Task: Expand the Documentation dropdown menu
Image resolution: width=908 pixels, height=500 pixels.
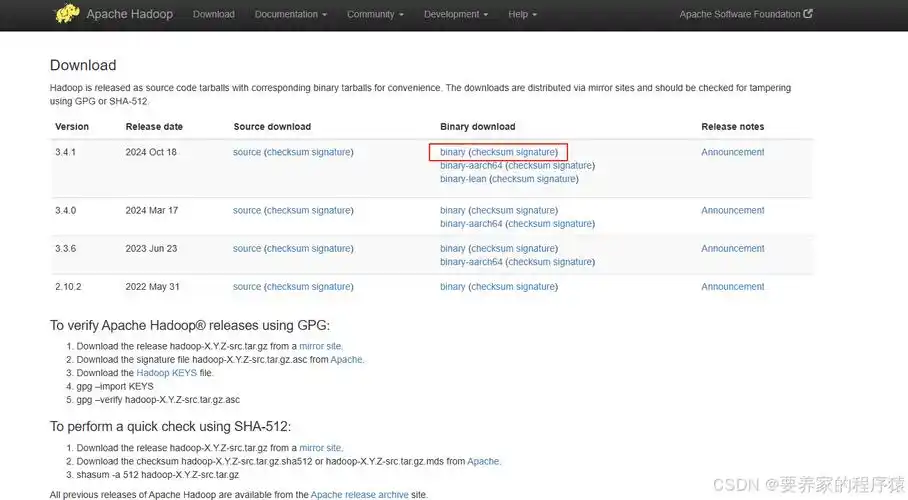Action: click(x=291, y=14)
